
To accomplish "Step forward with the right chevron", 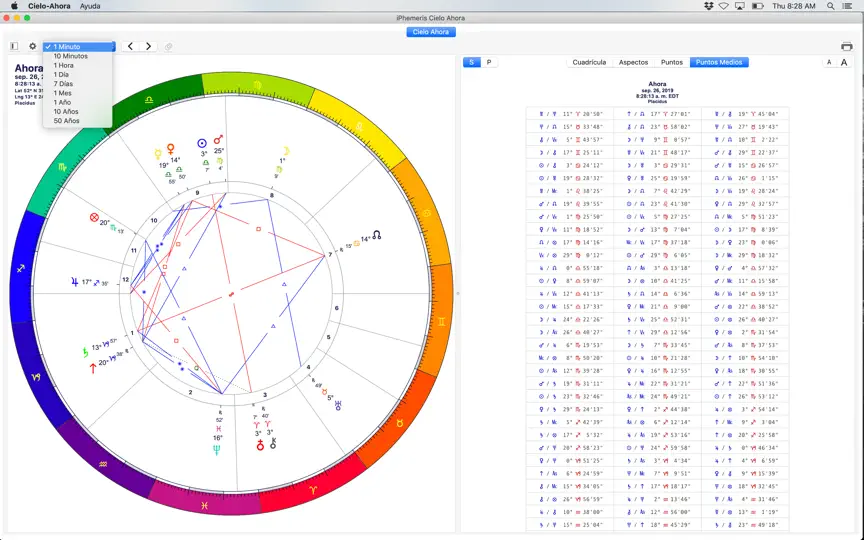I will pyautogui.click(x=148, y=46).
